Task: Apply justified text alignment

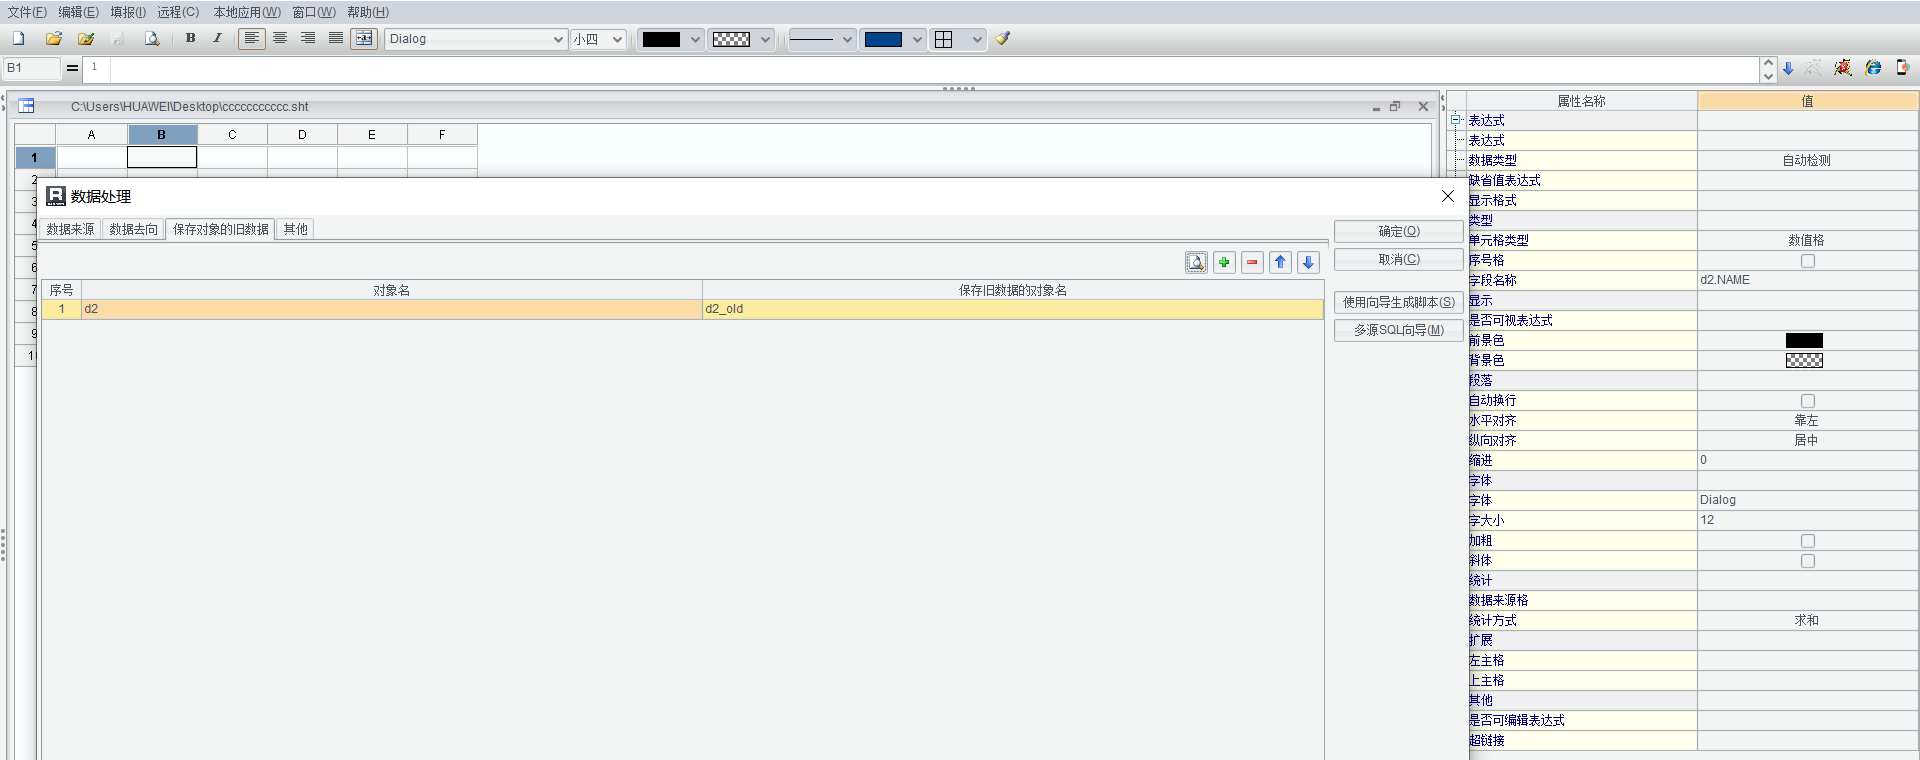Action: tap(336, 39)
